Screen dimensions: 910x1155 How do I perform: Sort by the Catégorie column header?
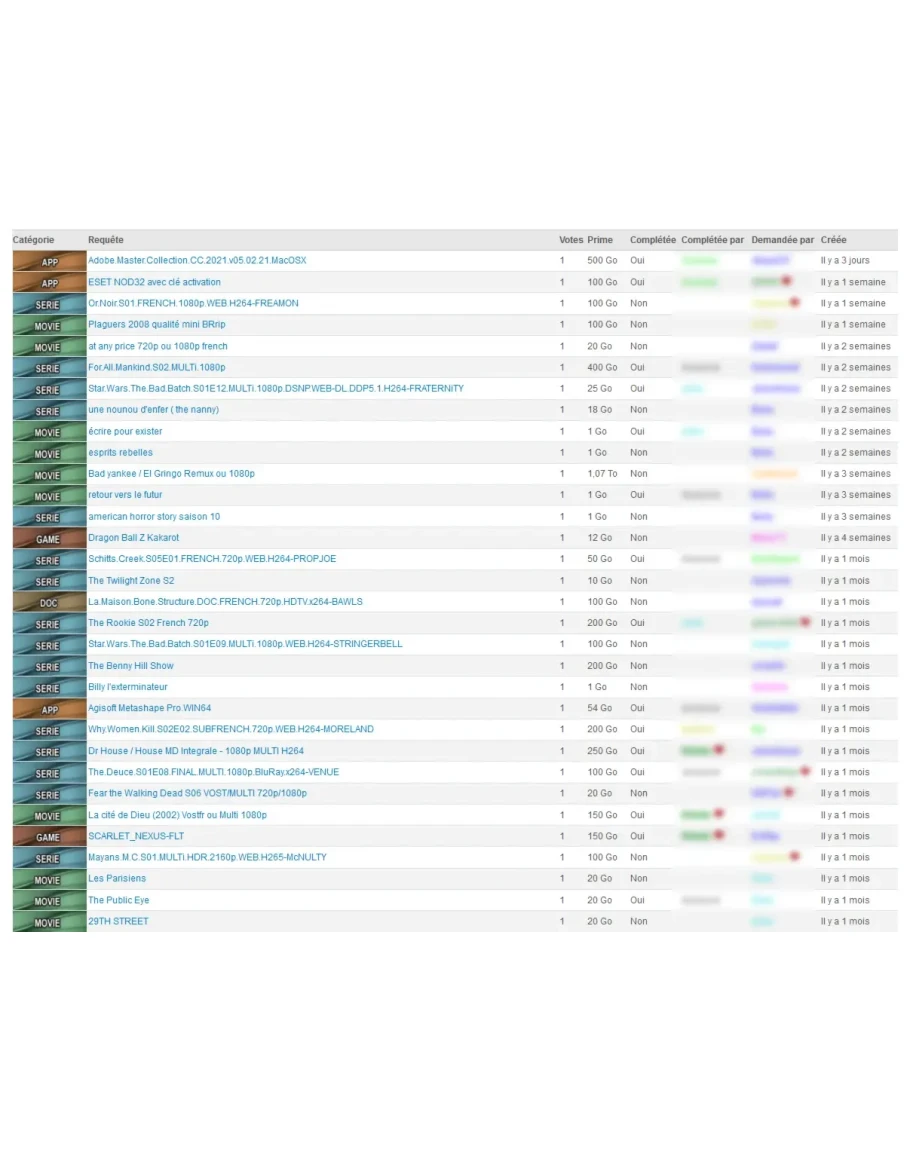(x=34, y=240)
